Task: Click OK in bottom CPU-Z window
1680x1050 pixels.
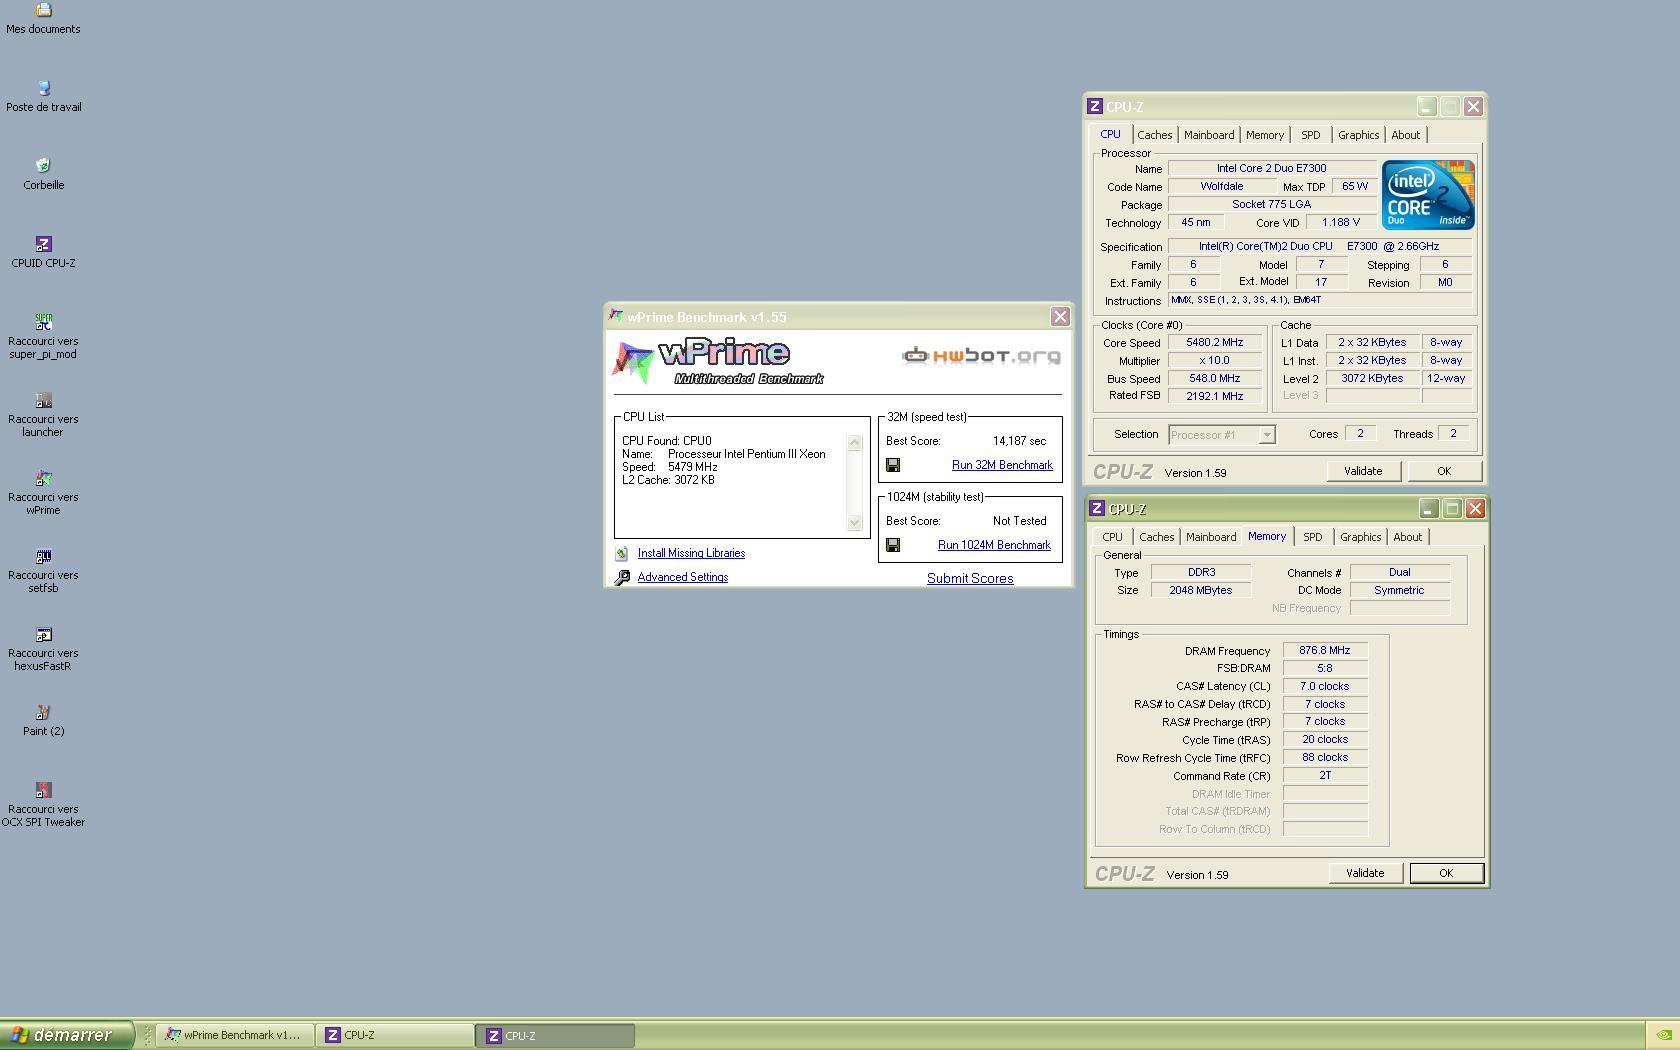Action: 1445,873
